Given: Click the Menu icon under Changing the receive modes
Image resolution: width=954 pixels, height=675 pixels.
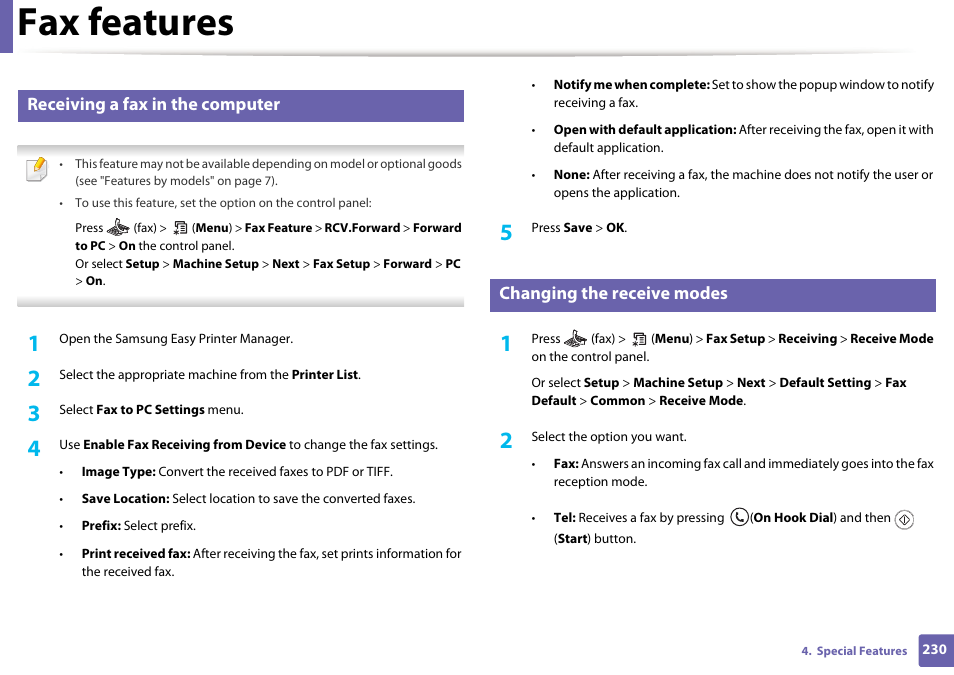Looking at the screenshot, I should (x=639, y=339).
